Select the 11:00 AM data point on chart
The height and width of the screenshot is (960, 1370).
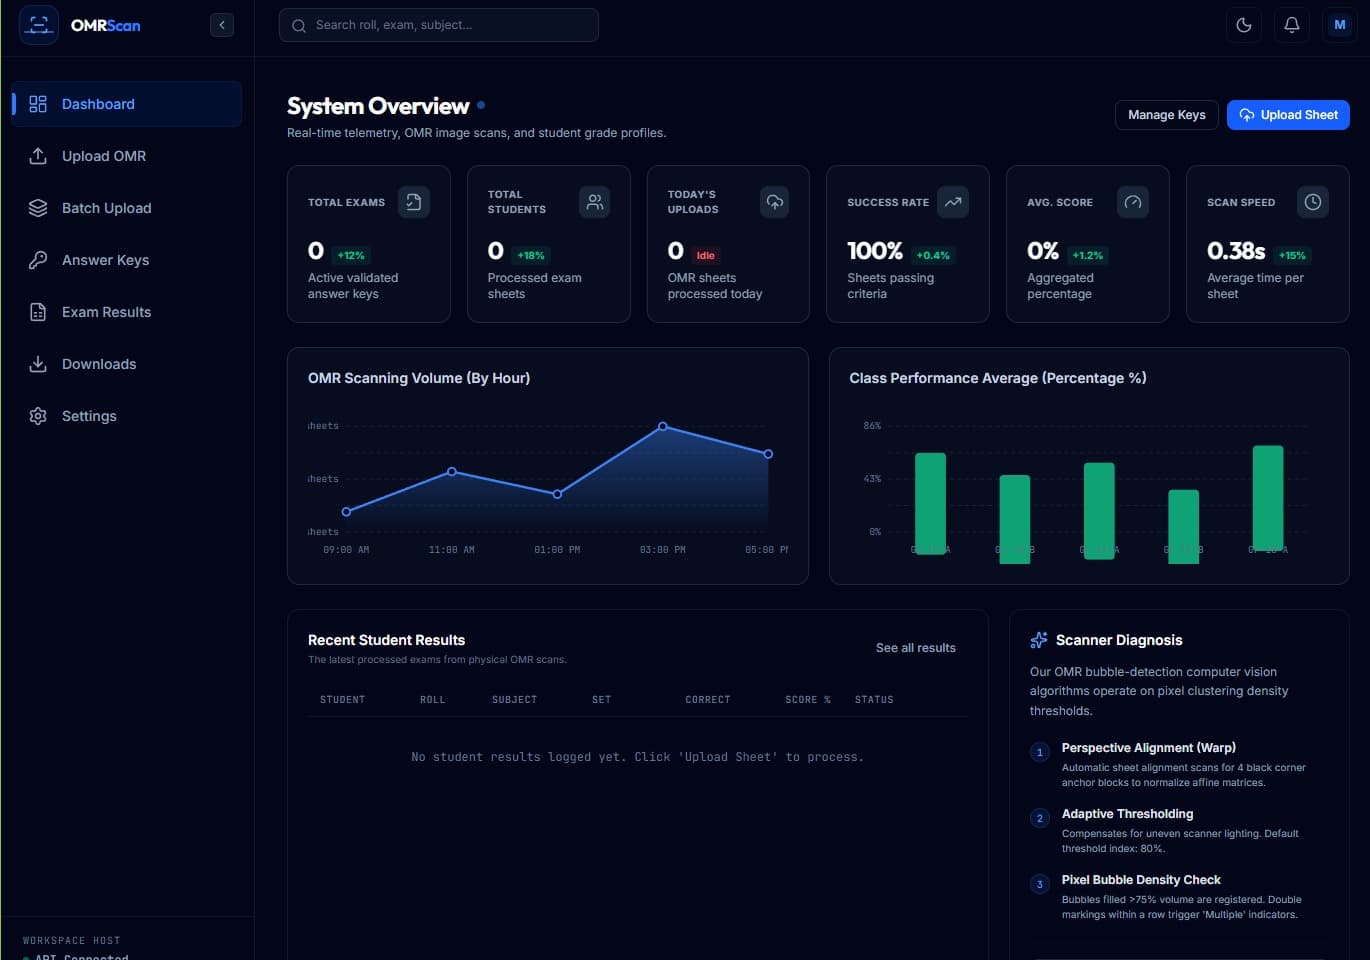tap(452, 471)
